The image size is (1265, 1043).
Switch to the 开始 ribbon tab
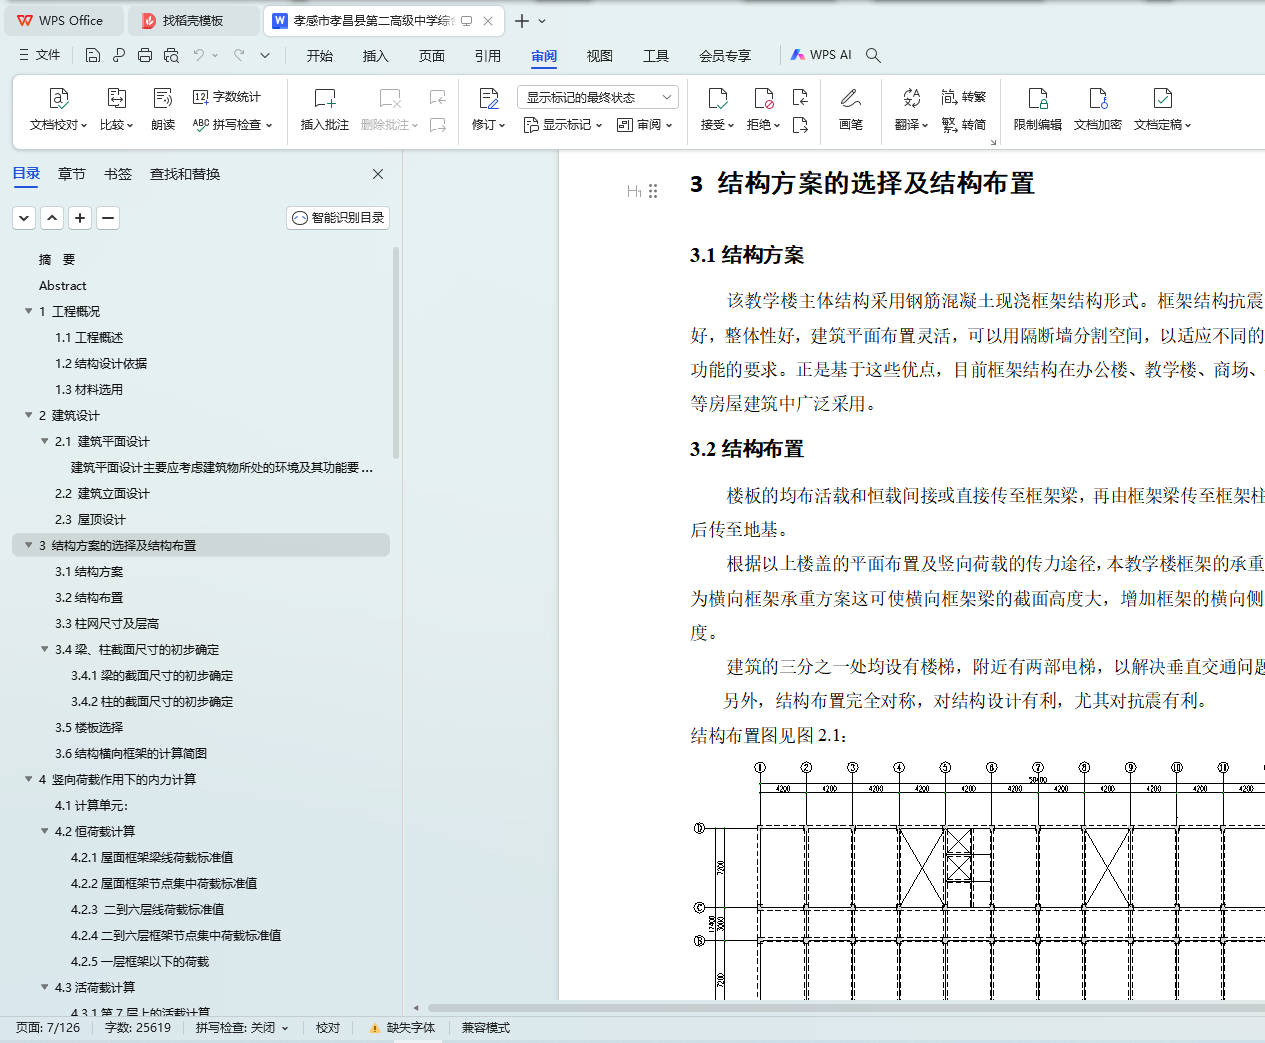[x=320, y=56]
